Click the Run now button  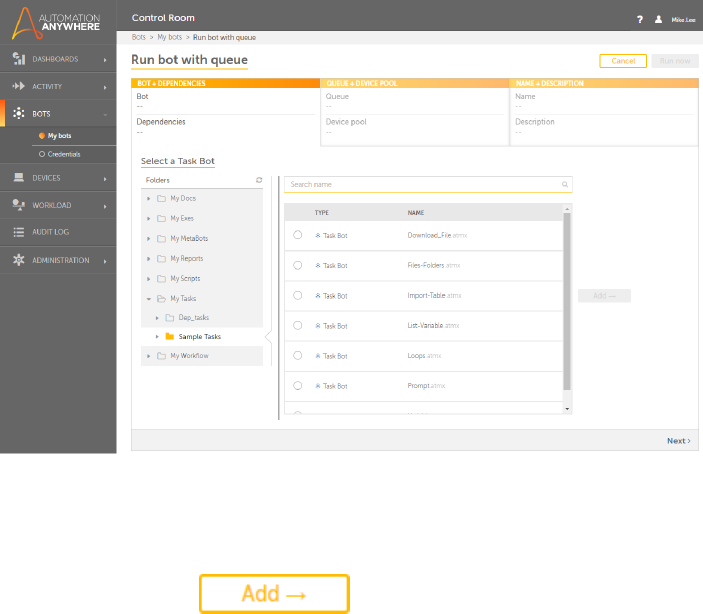[675, 61]
